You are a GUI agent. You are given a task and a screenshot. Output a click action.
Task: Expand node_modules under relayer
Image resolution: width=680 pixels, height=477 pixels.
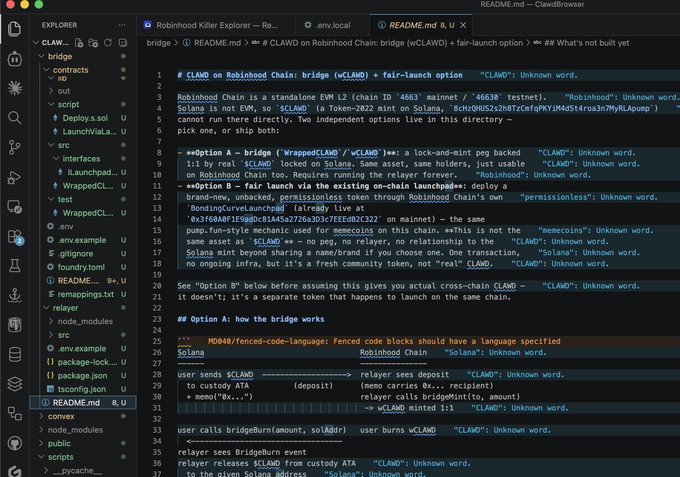85,321
